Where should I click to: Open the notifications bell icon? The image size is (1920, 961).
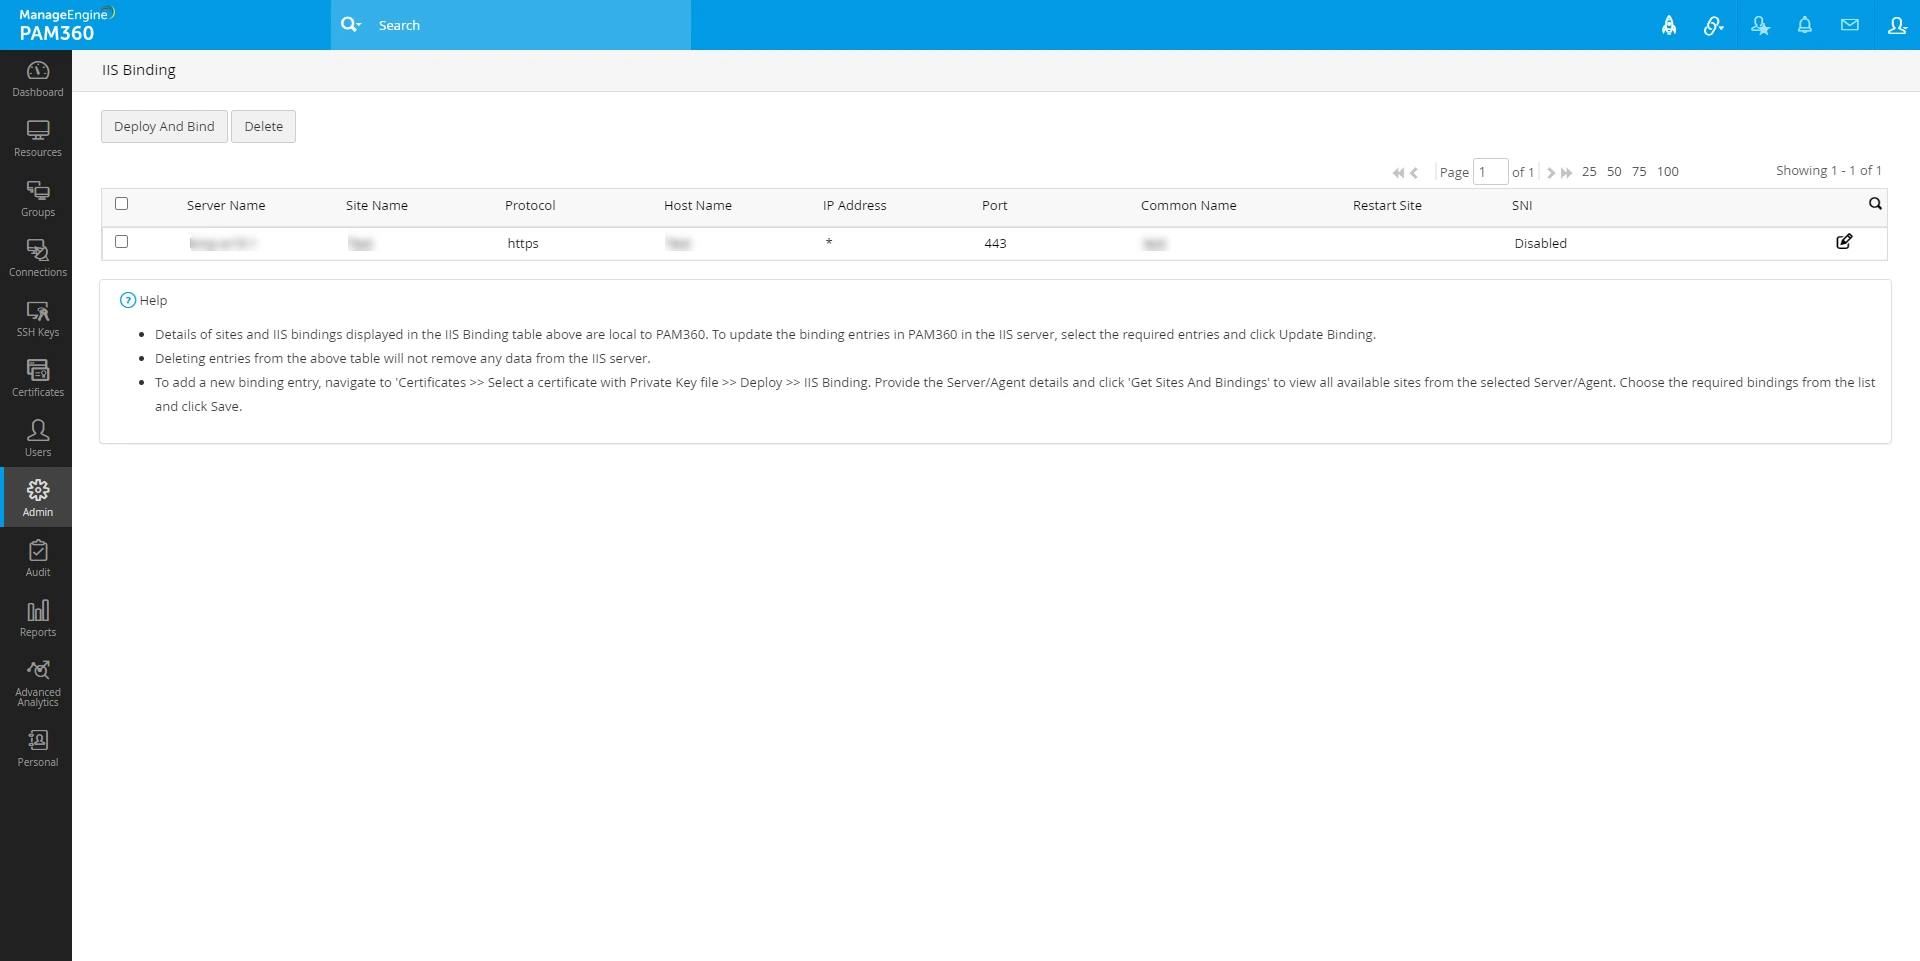pyautogui.click(x=1805, y=25)
